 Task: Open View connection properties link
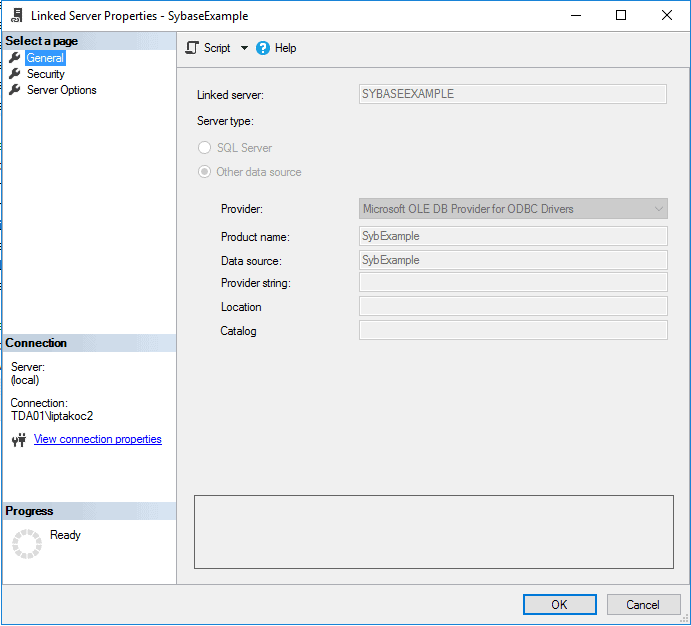pos(98,439)
